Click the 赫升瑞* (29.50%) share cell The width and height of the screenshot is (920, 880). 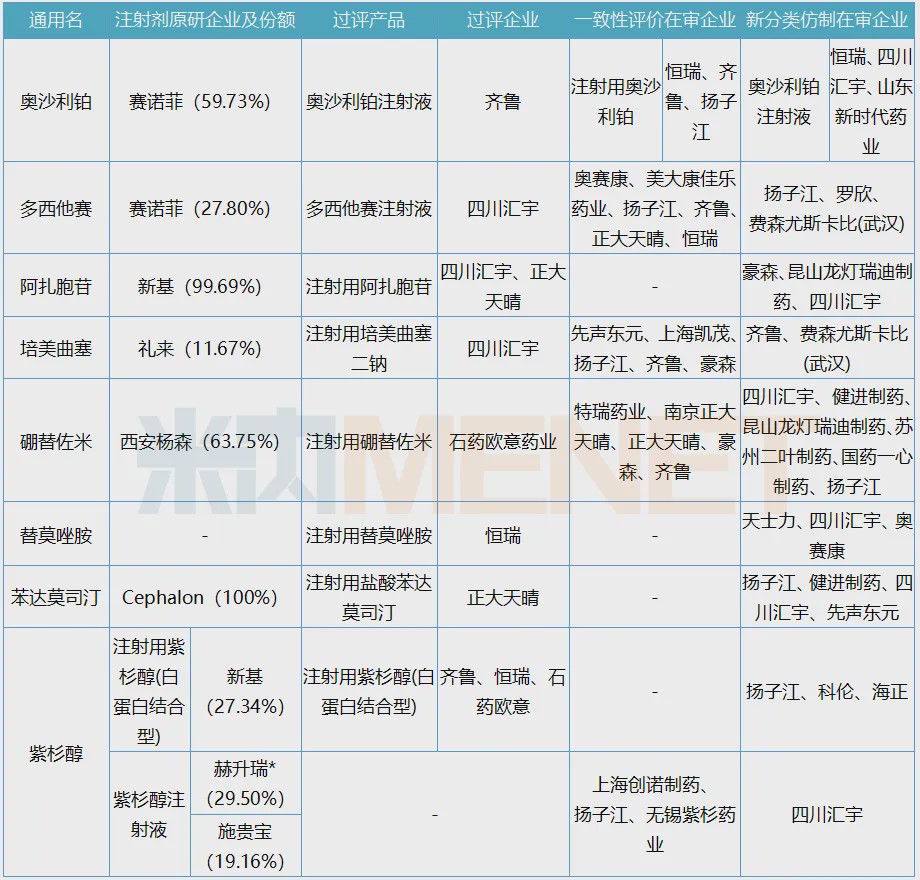click(x=246, y=783)
